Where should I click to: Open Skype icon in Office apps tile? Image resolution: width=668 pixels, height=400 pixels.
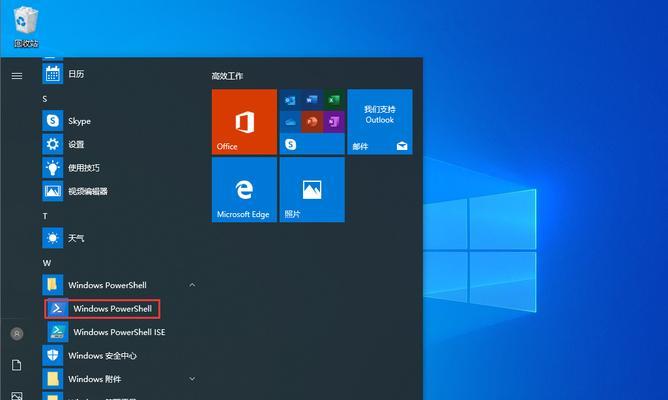291,144
